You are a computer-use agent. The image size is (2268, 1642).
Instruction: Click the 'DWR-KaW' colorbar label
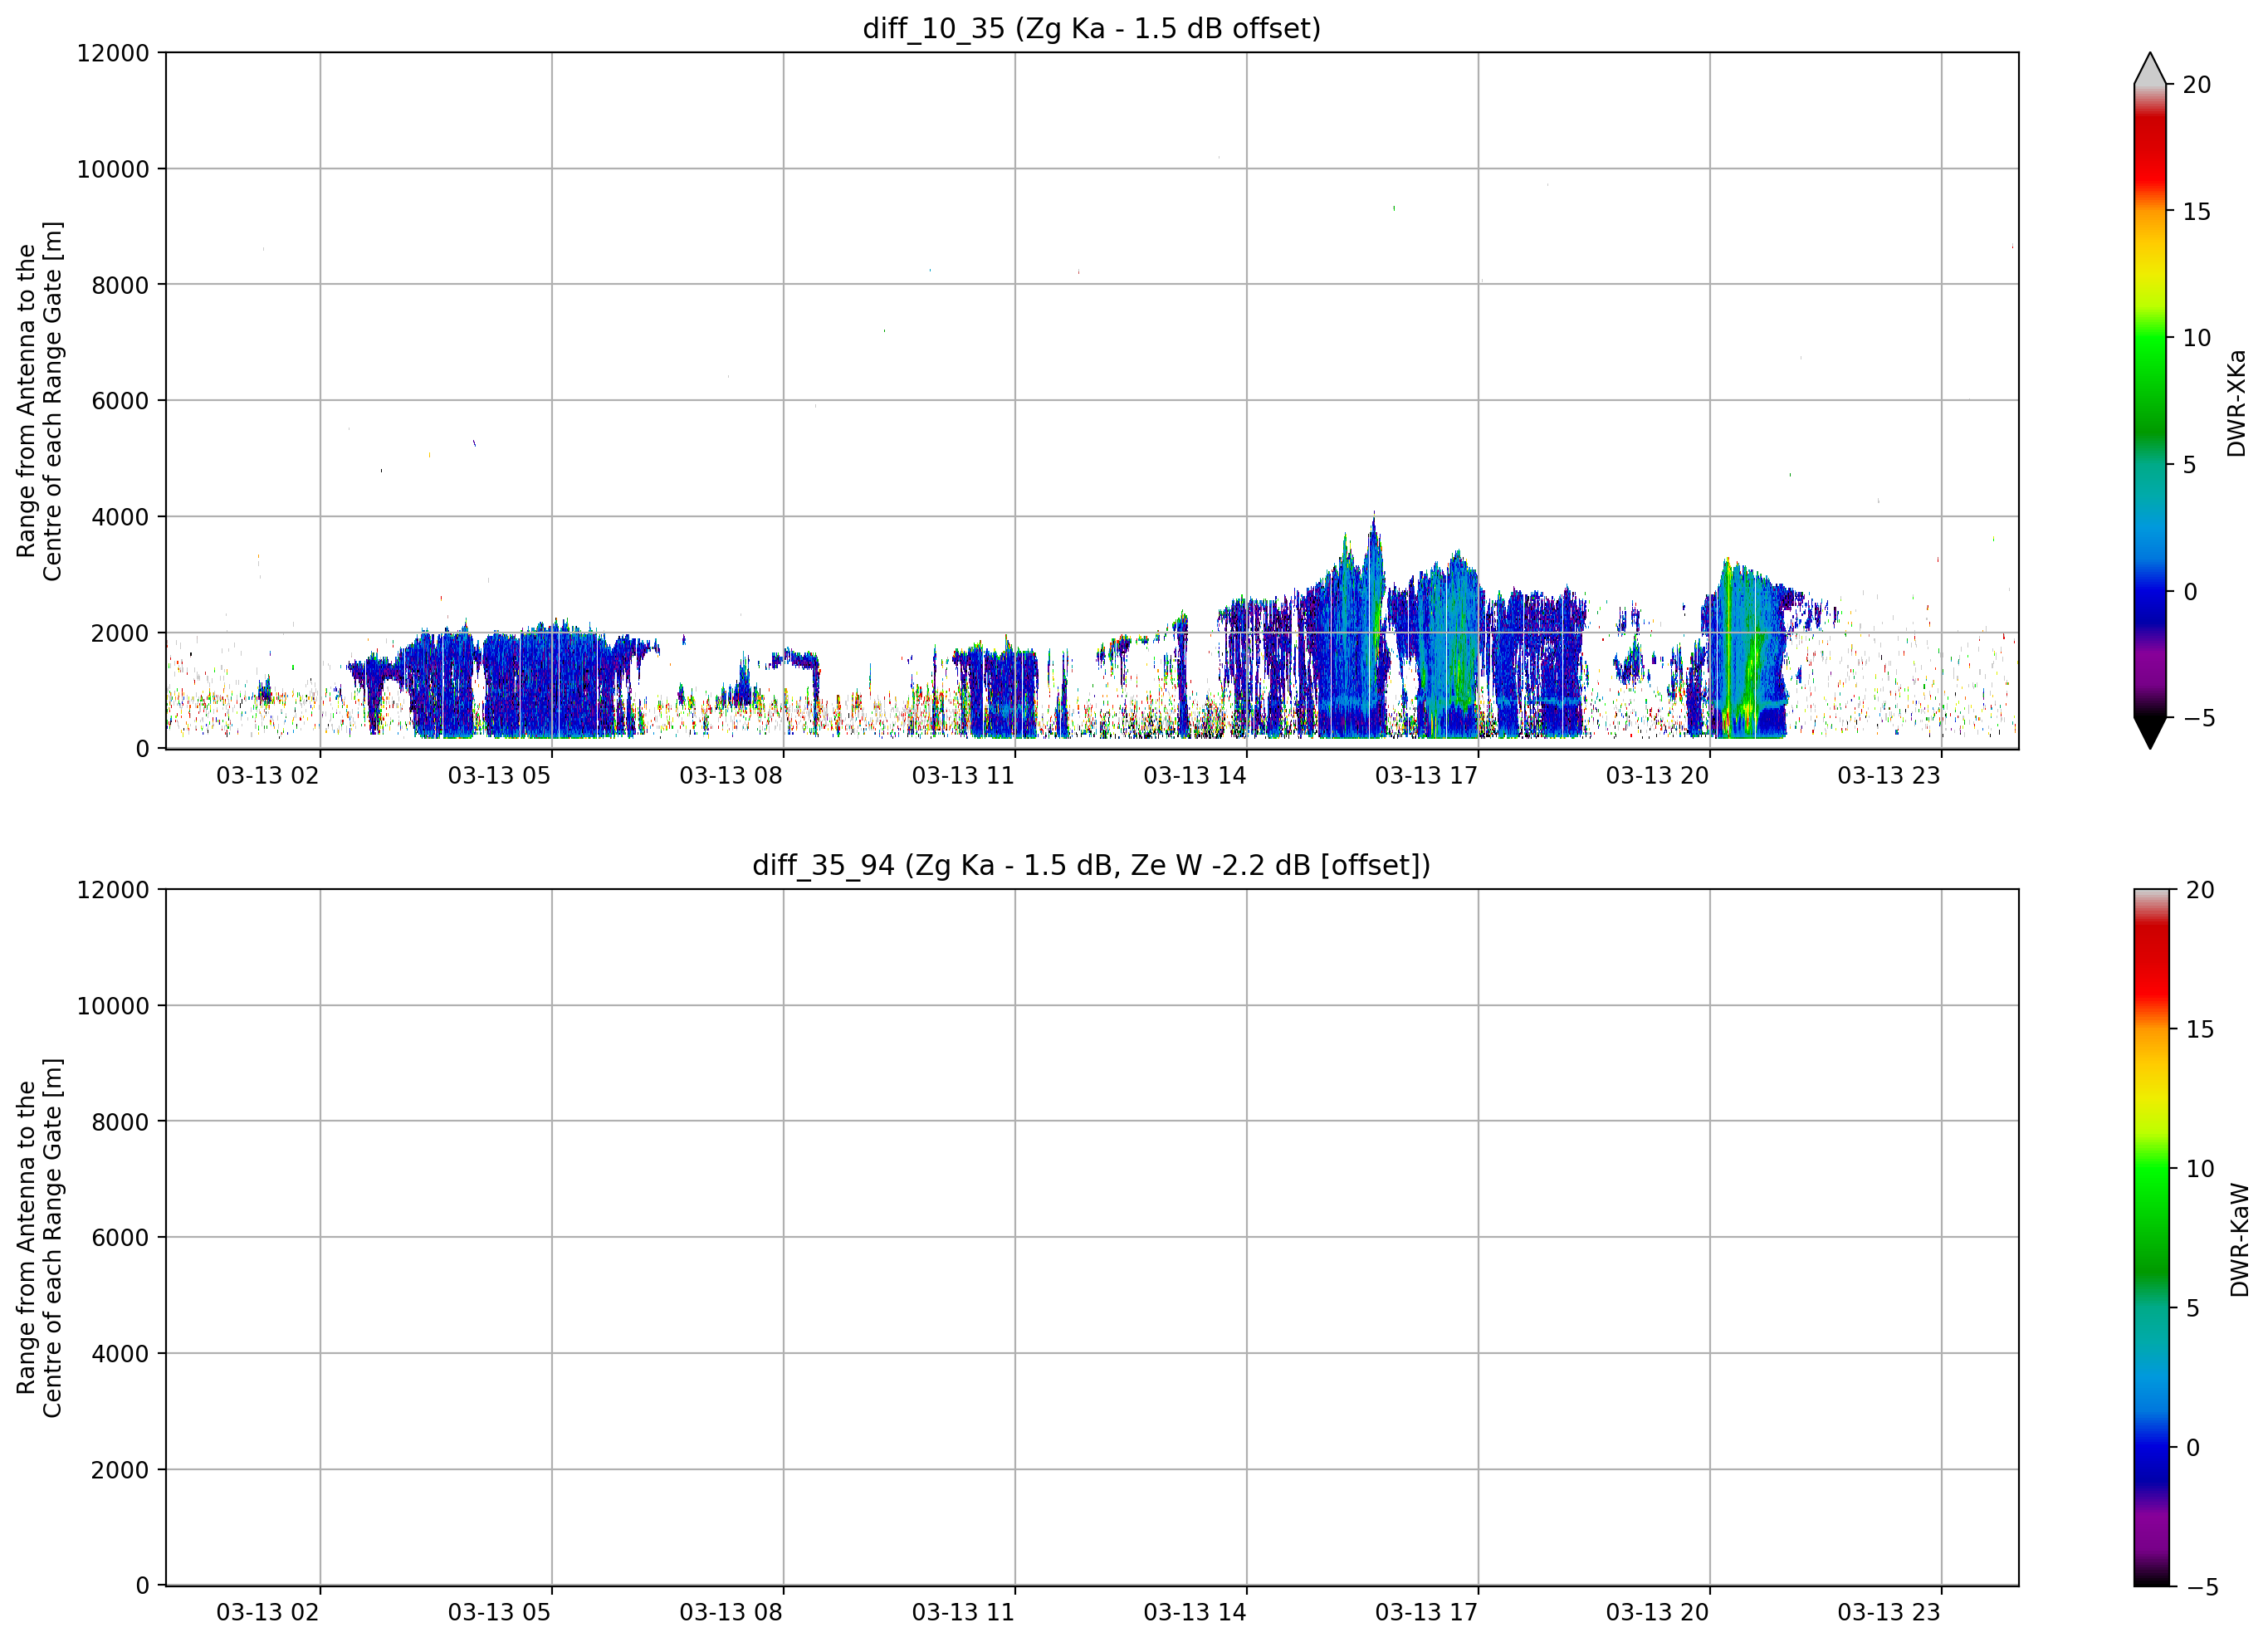point(2239,1240)
